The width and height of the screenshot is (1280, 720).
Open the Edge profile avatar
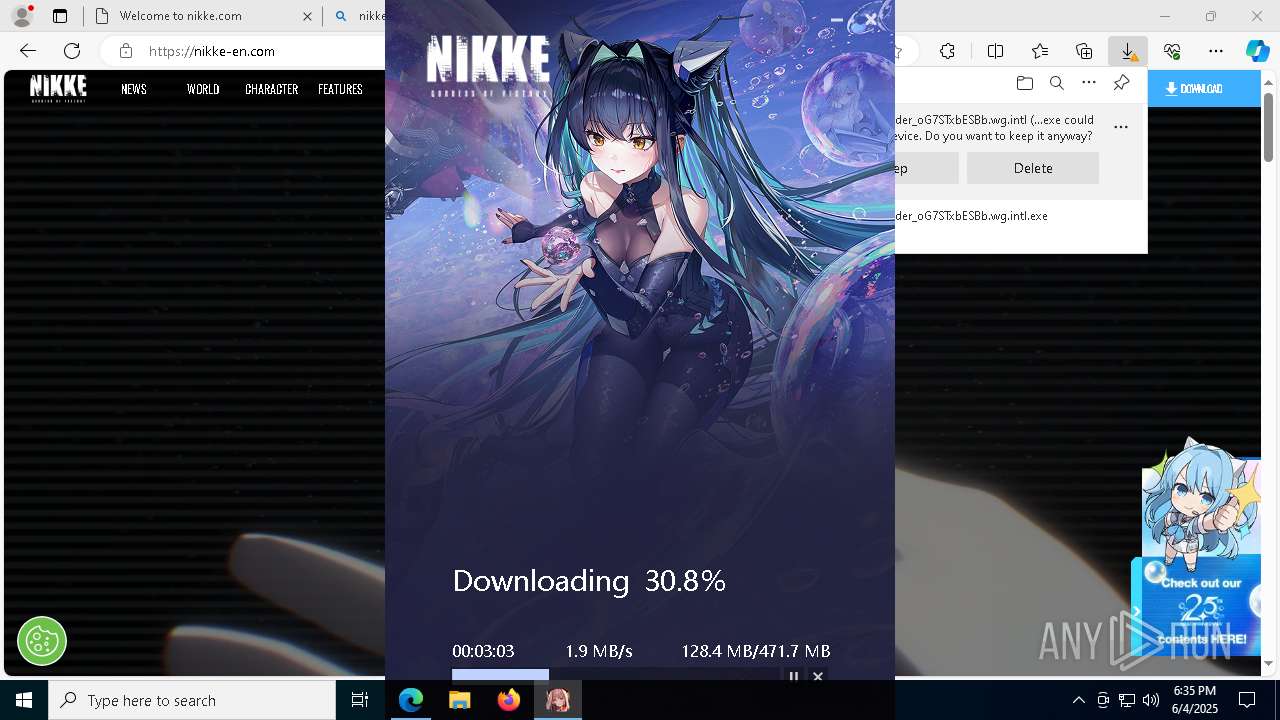point(21,16)
